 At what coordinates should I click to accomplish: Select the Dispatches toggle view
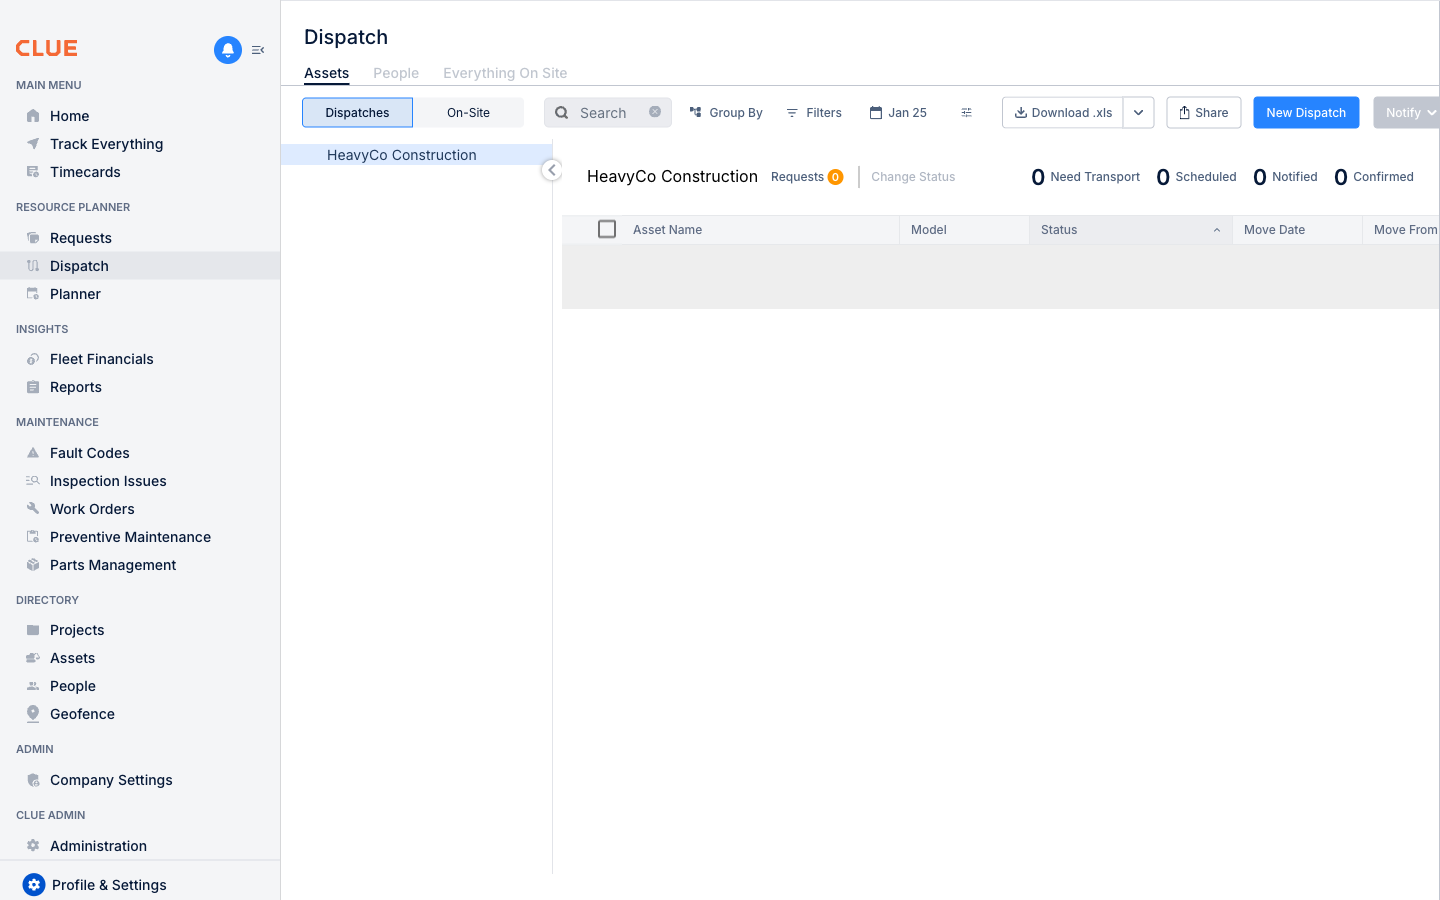[357, 113]
